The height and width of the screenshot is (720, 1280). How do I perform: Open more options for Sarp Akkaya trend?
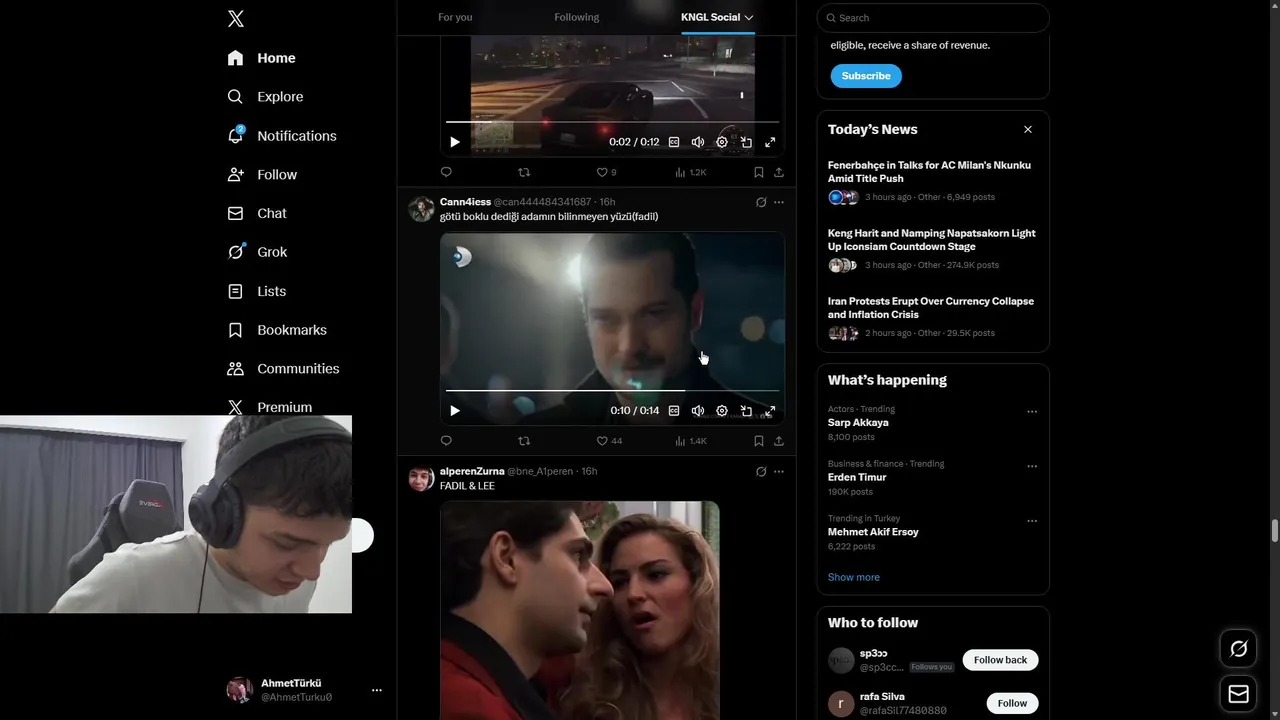coord(1032,412)
